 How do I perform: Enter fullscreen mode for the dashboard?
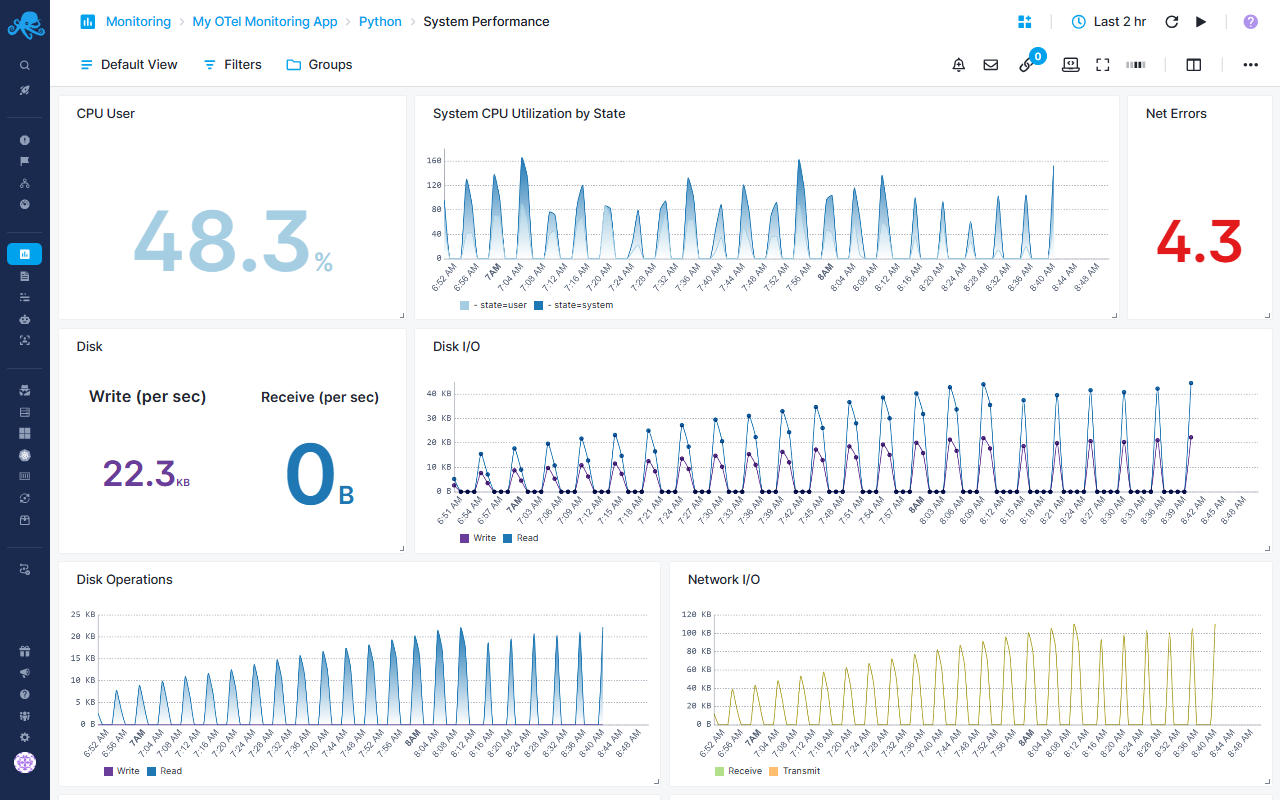point(1102,64)
